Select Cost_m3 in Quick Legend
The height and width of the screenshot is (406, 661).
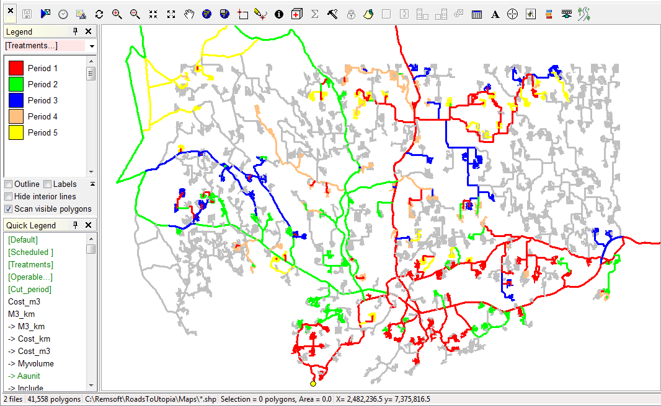tap(24, 302)
